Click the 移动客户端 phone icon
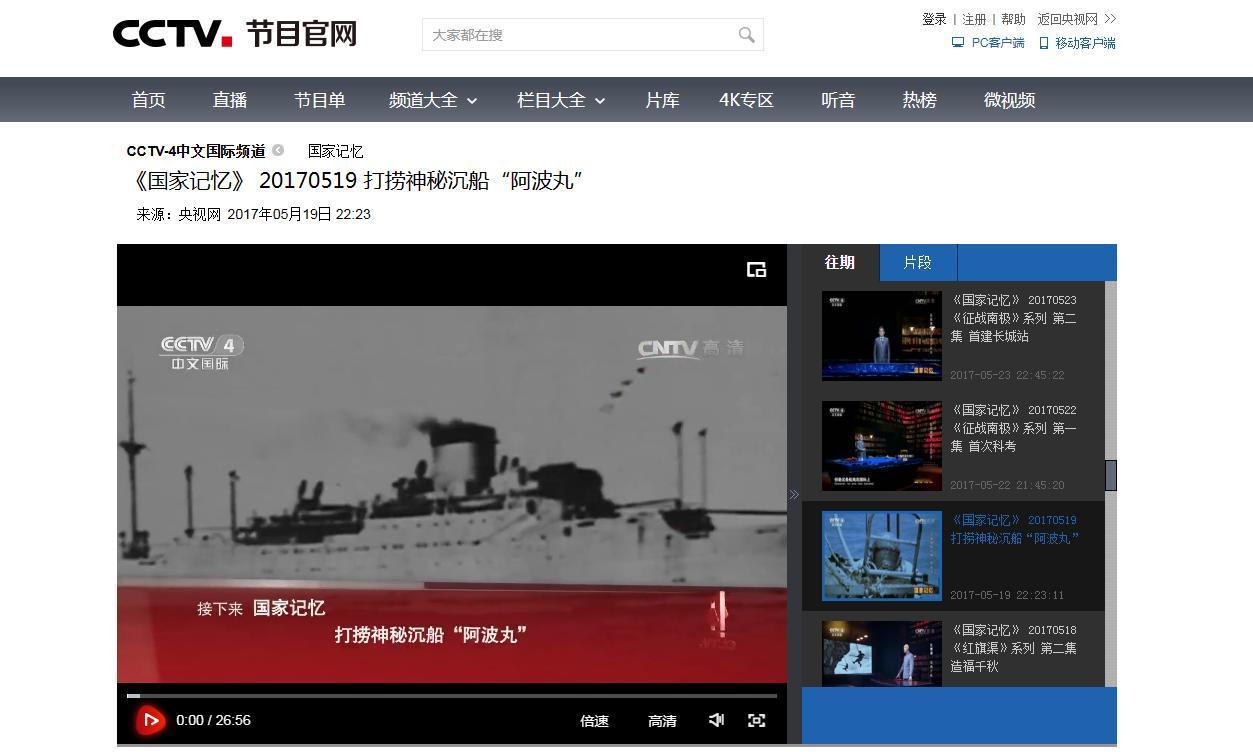This screenshot has width=1253, height=752. click(1044, 43)
